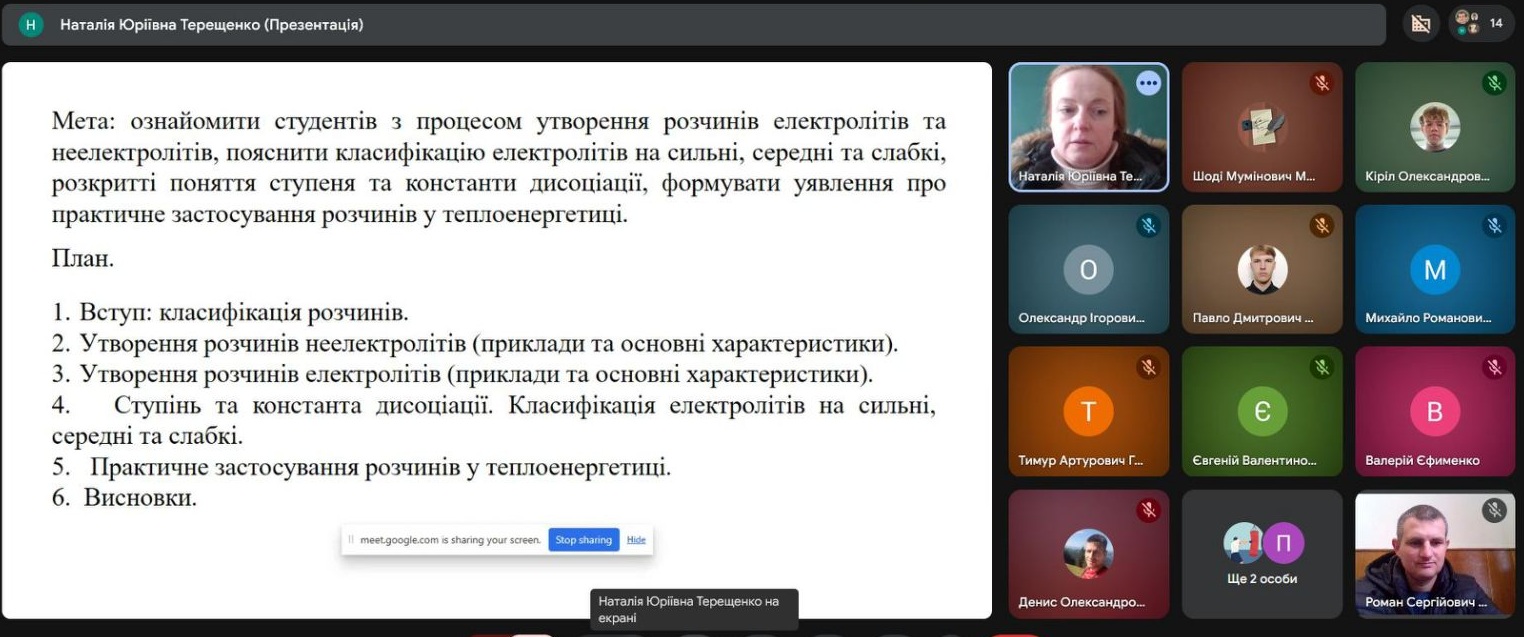Click the green Н avatar in presentation header
Screen dimensions: 1524x637
[x=31, y=24]
